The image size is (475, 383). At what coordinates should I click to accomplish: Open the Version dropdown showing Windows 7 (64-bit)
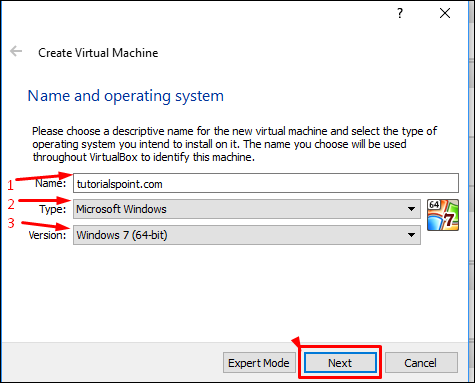coord(247,235)
